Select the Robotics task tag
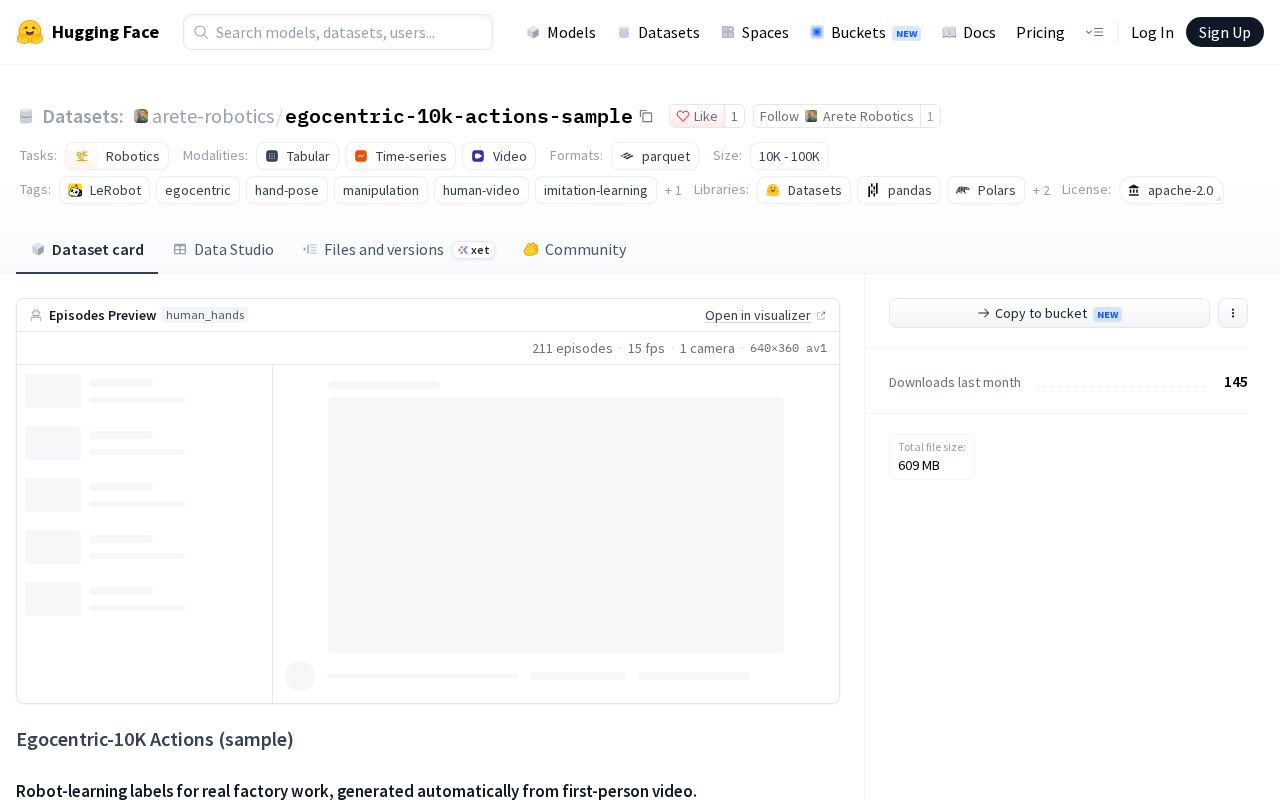This screenshot has height=800, width=1280. (117, 156)
